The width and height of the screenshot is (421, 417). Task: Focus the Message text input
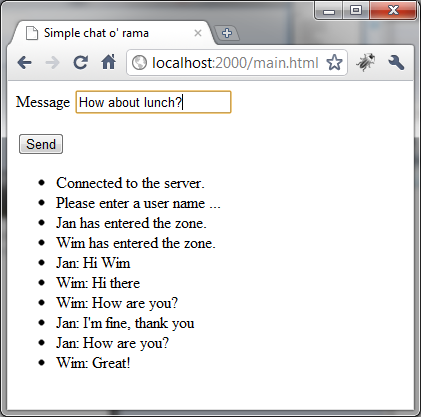153,102
